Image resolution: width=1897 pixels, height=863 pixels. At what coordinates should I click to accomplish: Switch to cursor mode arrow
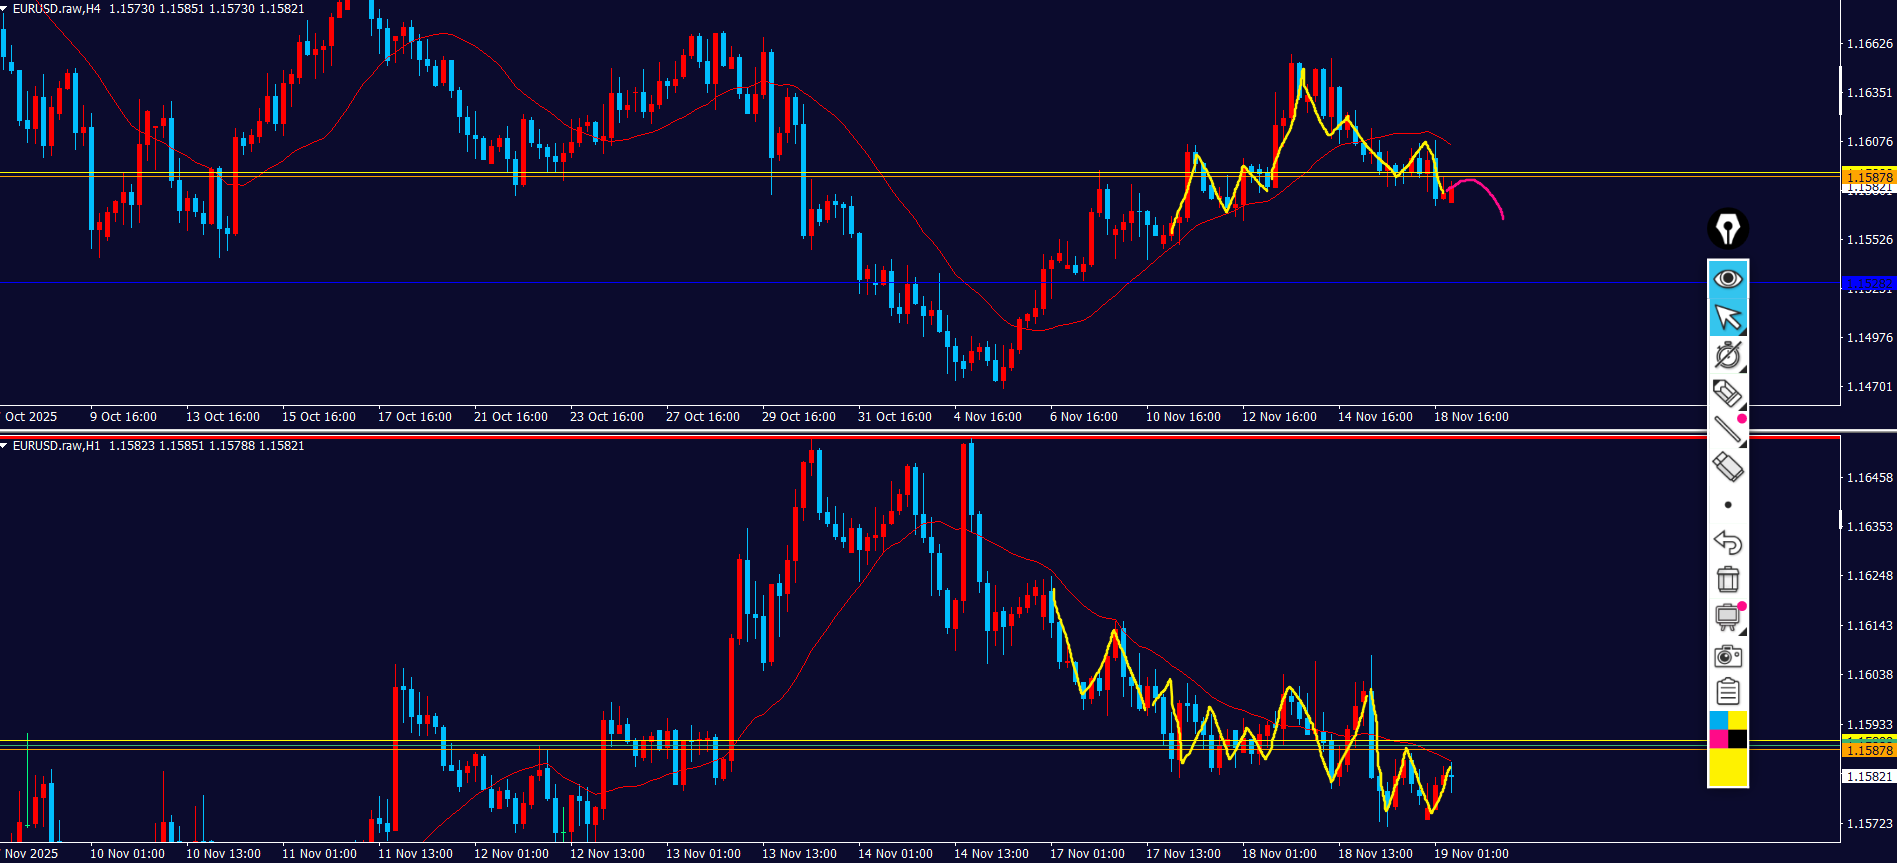coord(1727,318)
